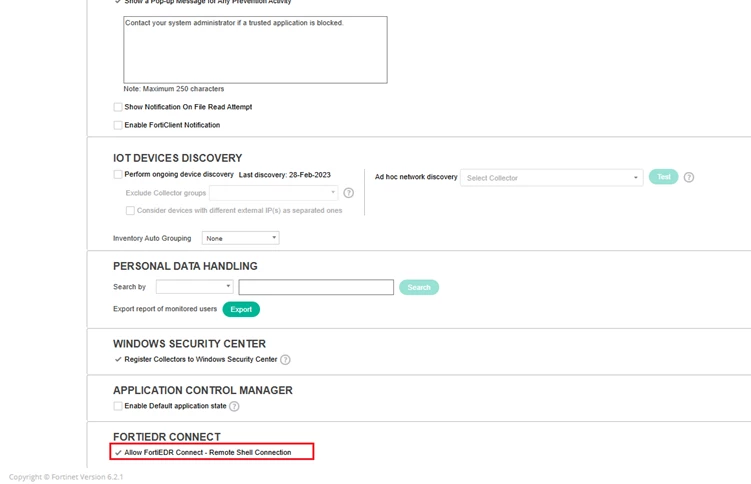Click the Inventory Auto Grouping label

(152, 238)
